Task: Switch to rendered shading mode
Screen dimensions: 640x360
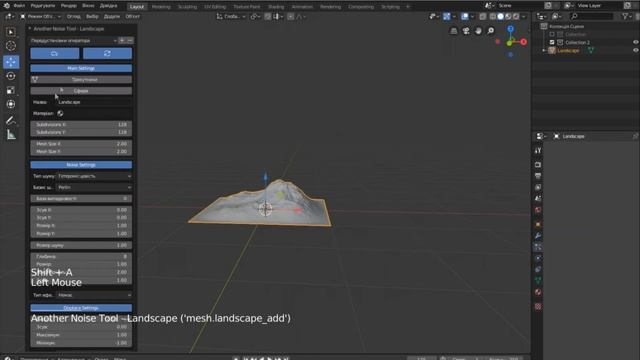Action: (x=516, y=16)
